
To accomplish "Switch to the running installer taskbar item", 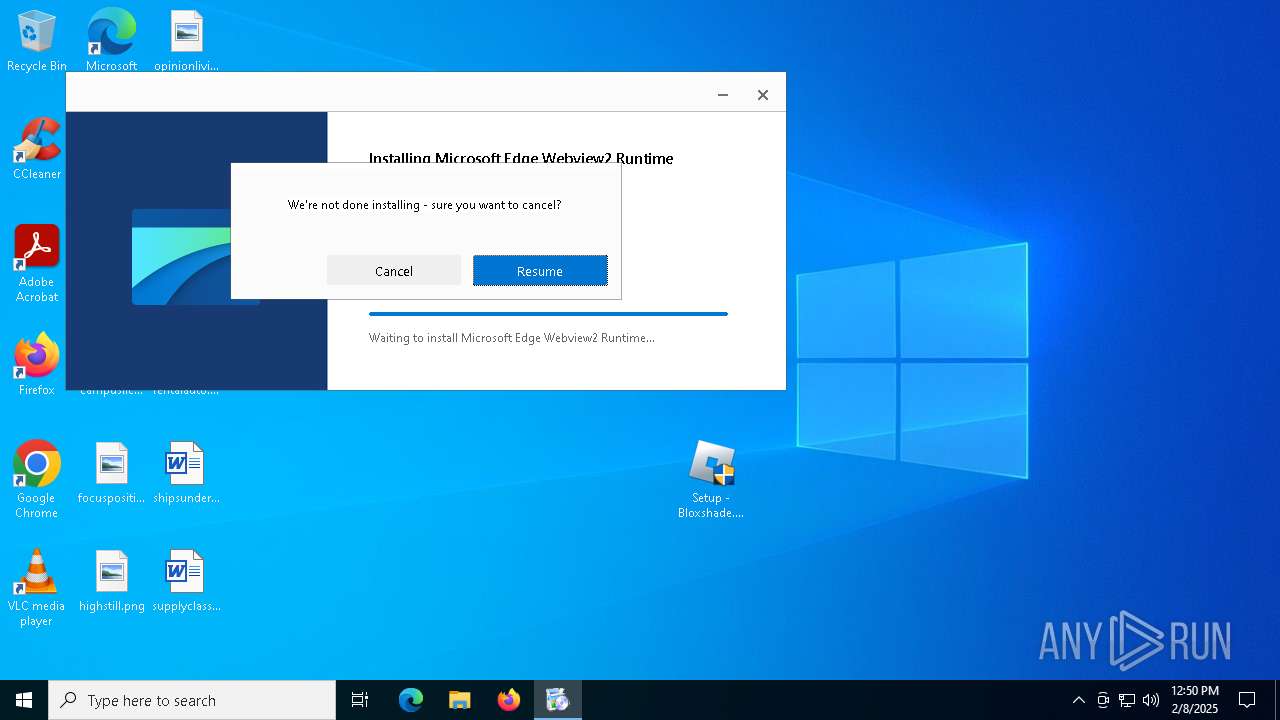I will [558, 700].
